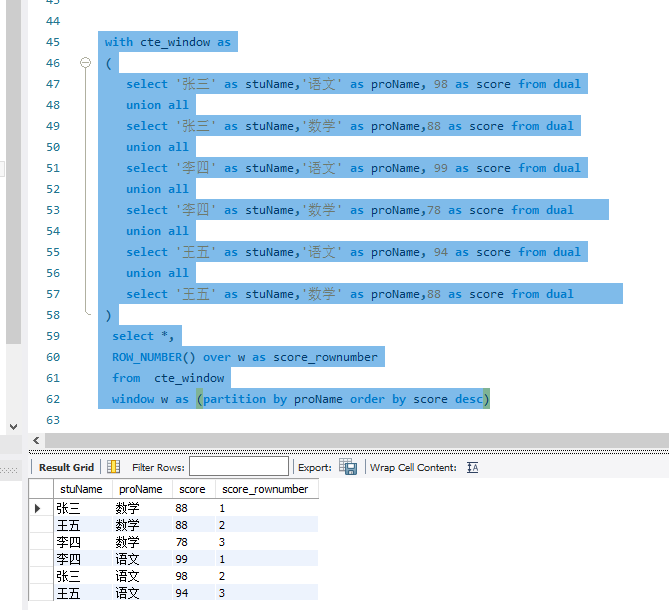669x610 pixels.
Task: Select cell 张三 in the first result row
Action: 83,508
